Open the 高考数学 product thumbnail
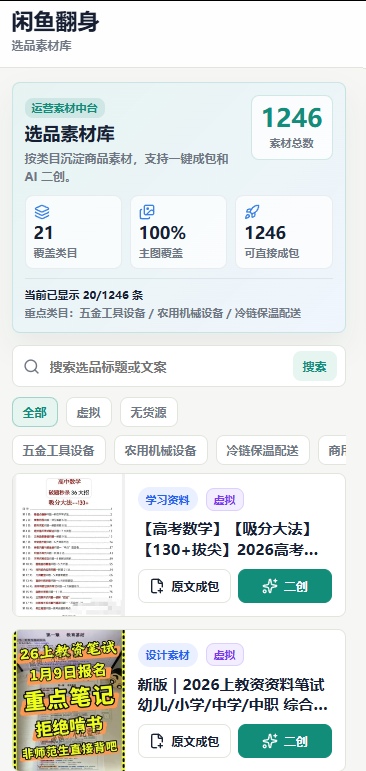This screenshot has width=366, height=771. point(69,545)
